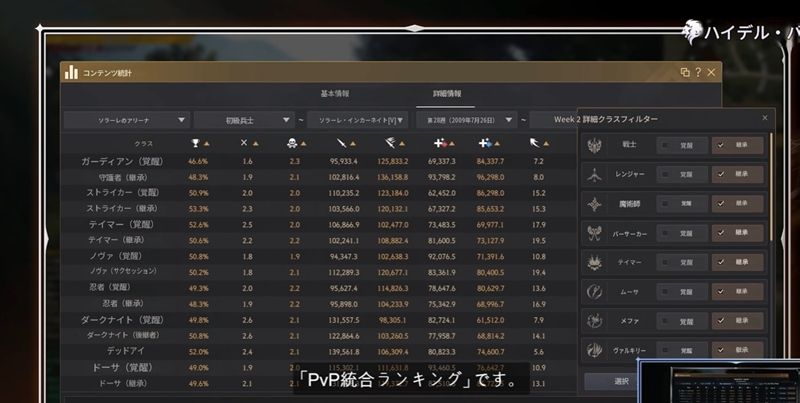Uncheck 継承 for 戦士
Screen dimensions: 800x403
point(720,145)
